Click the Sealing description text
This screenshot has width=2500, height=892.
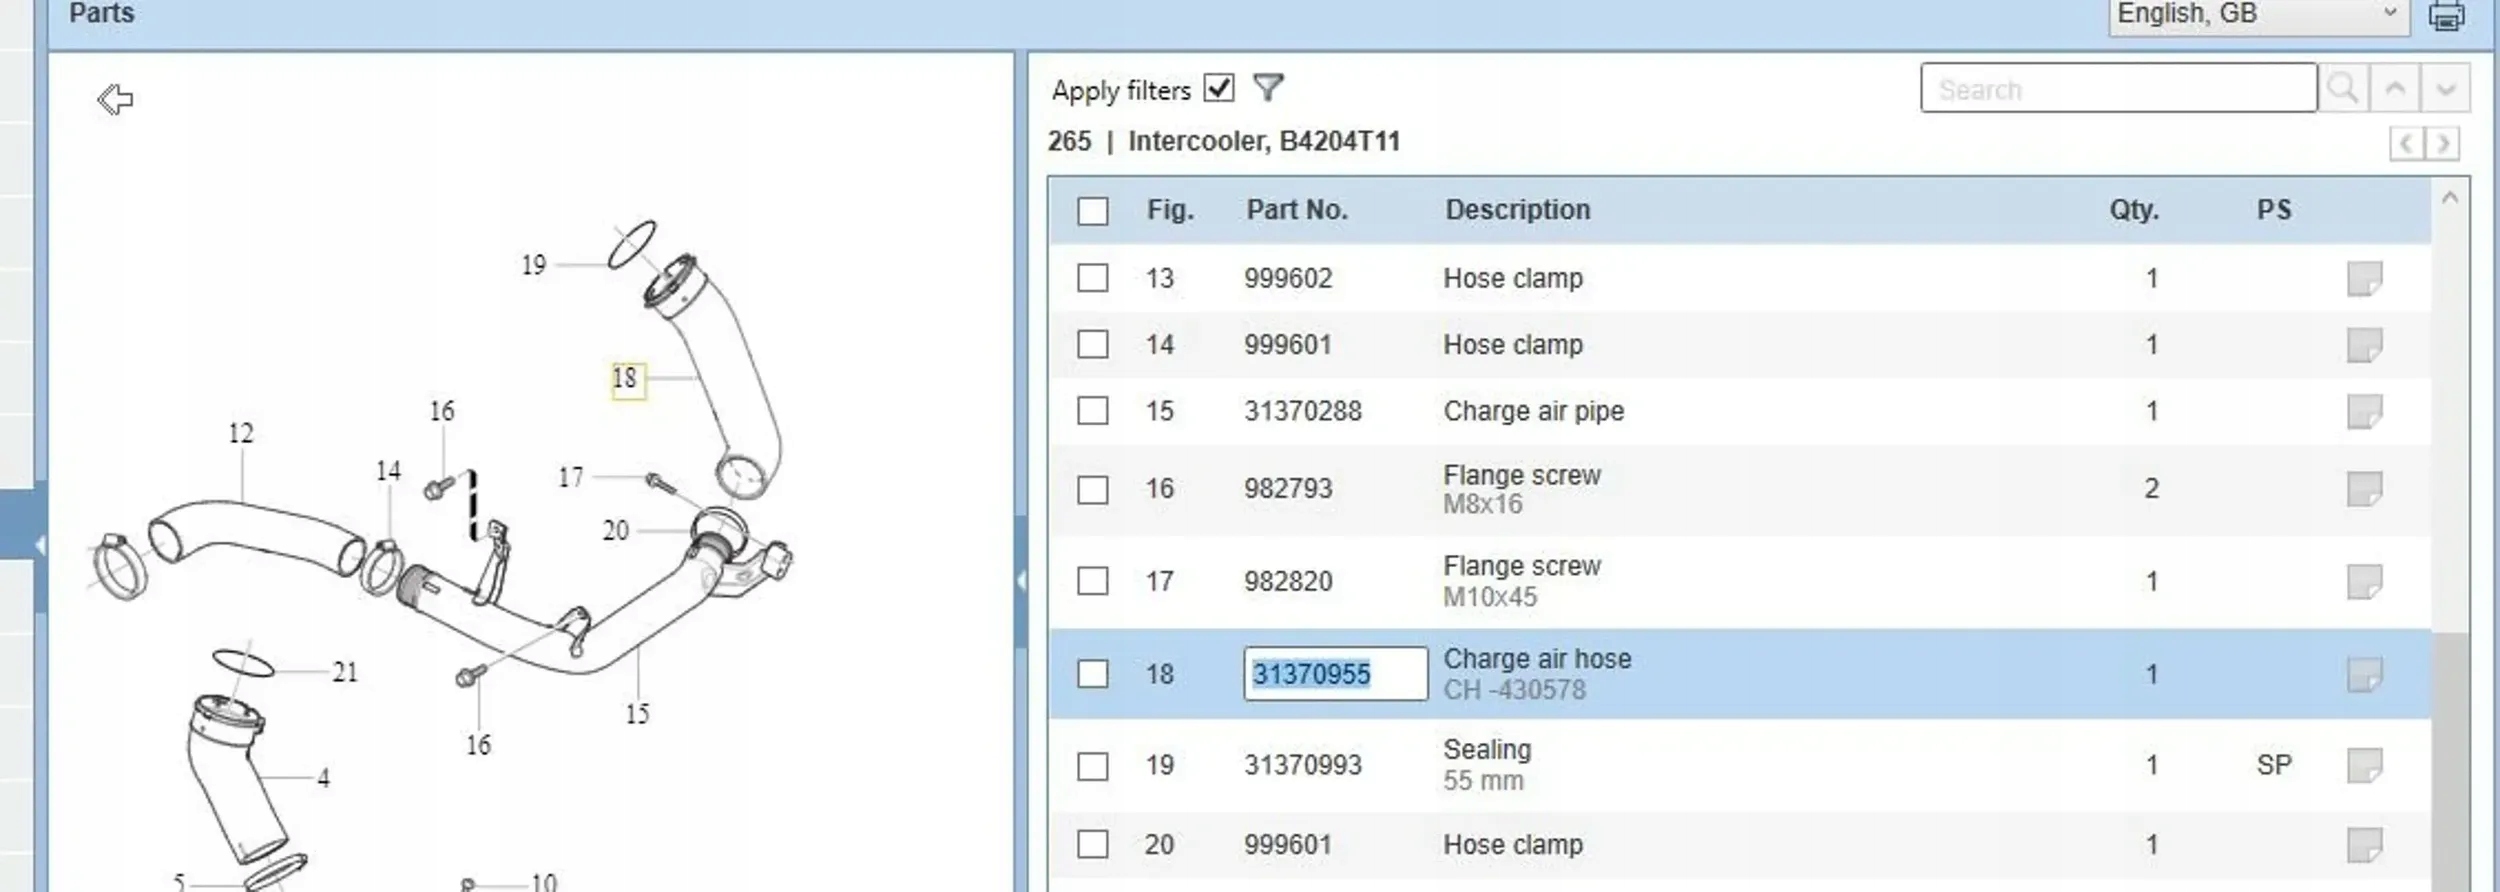[x=1487, y=750]
